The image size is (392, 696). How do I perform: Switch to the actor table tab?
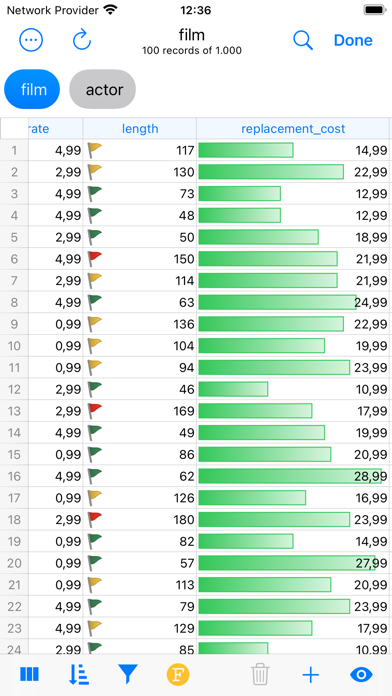[103, 89]
